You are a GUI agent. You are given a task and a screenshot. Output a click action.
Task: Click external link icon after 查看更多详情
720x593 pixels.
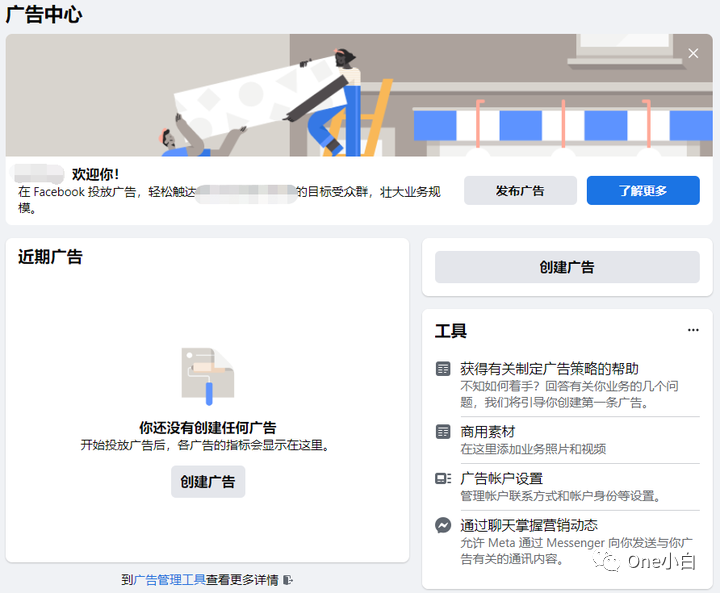pyautogui.click(x=287, y=580)
